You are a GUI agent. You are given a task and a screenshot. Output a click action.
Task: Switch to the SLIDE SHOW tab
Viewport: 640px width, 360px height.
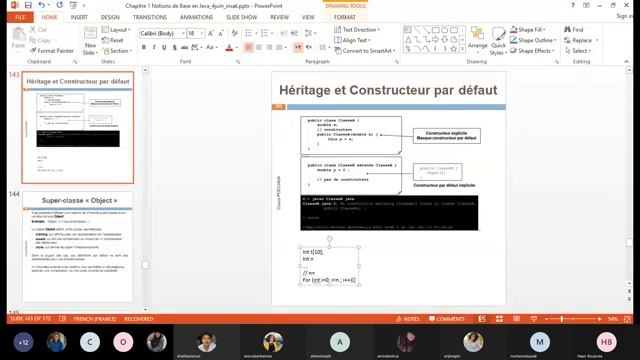point(242,17)
